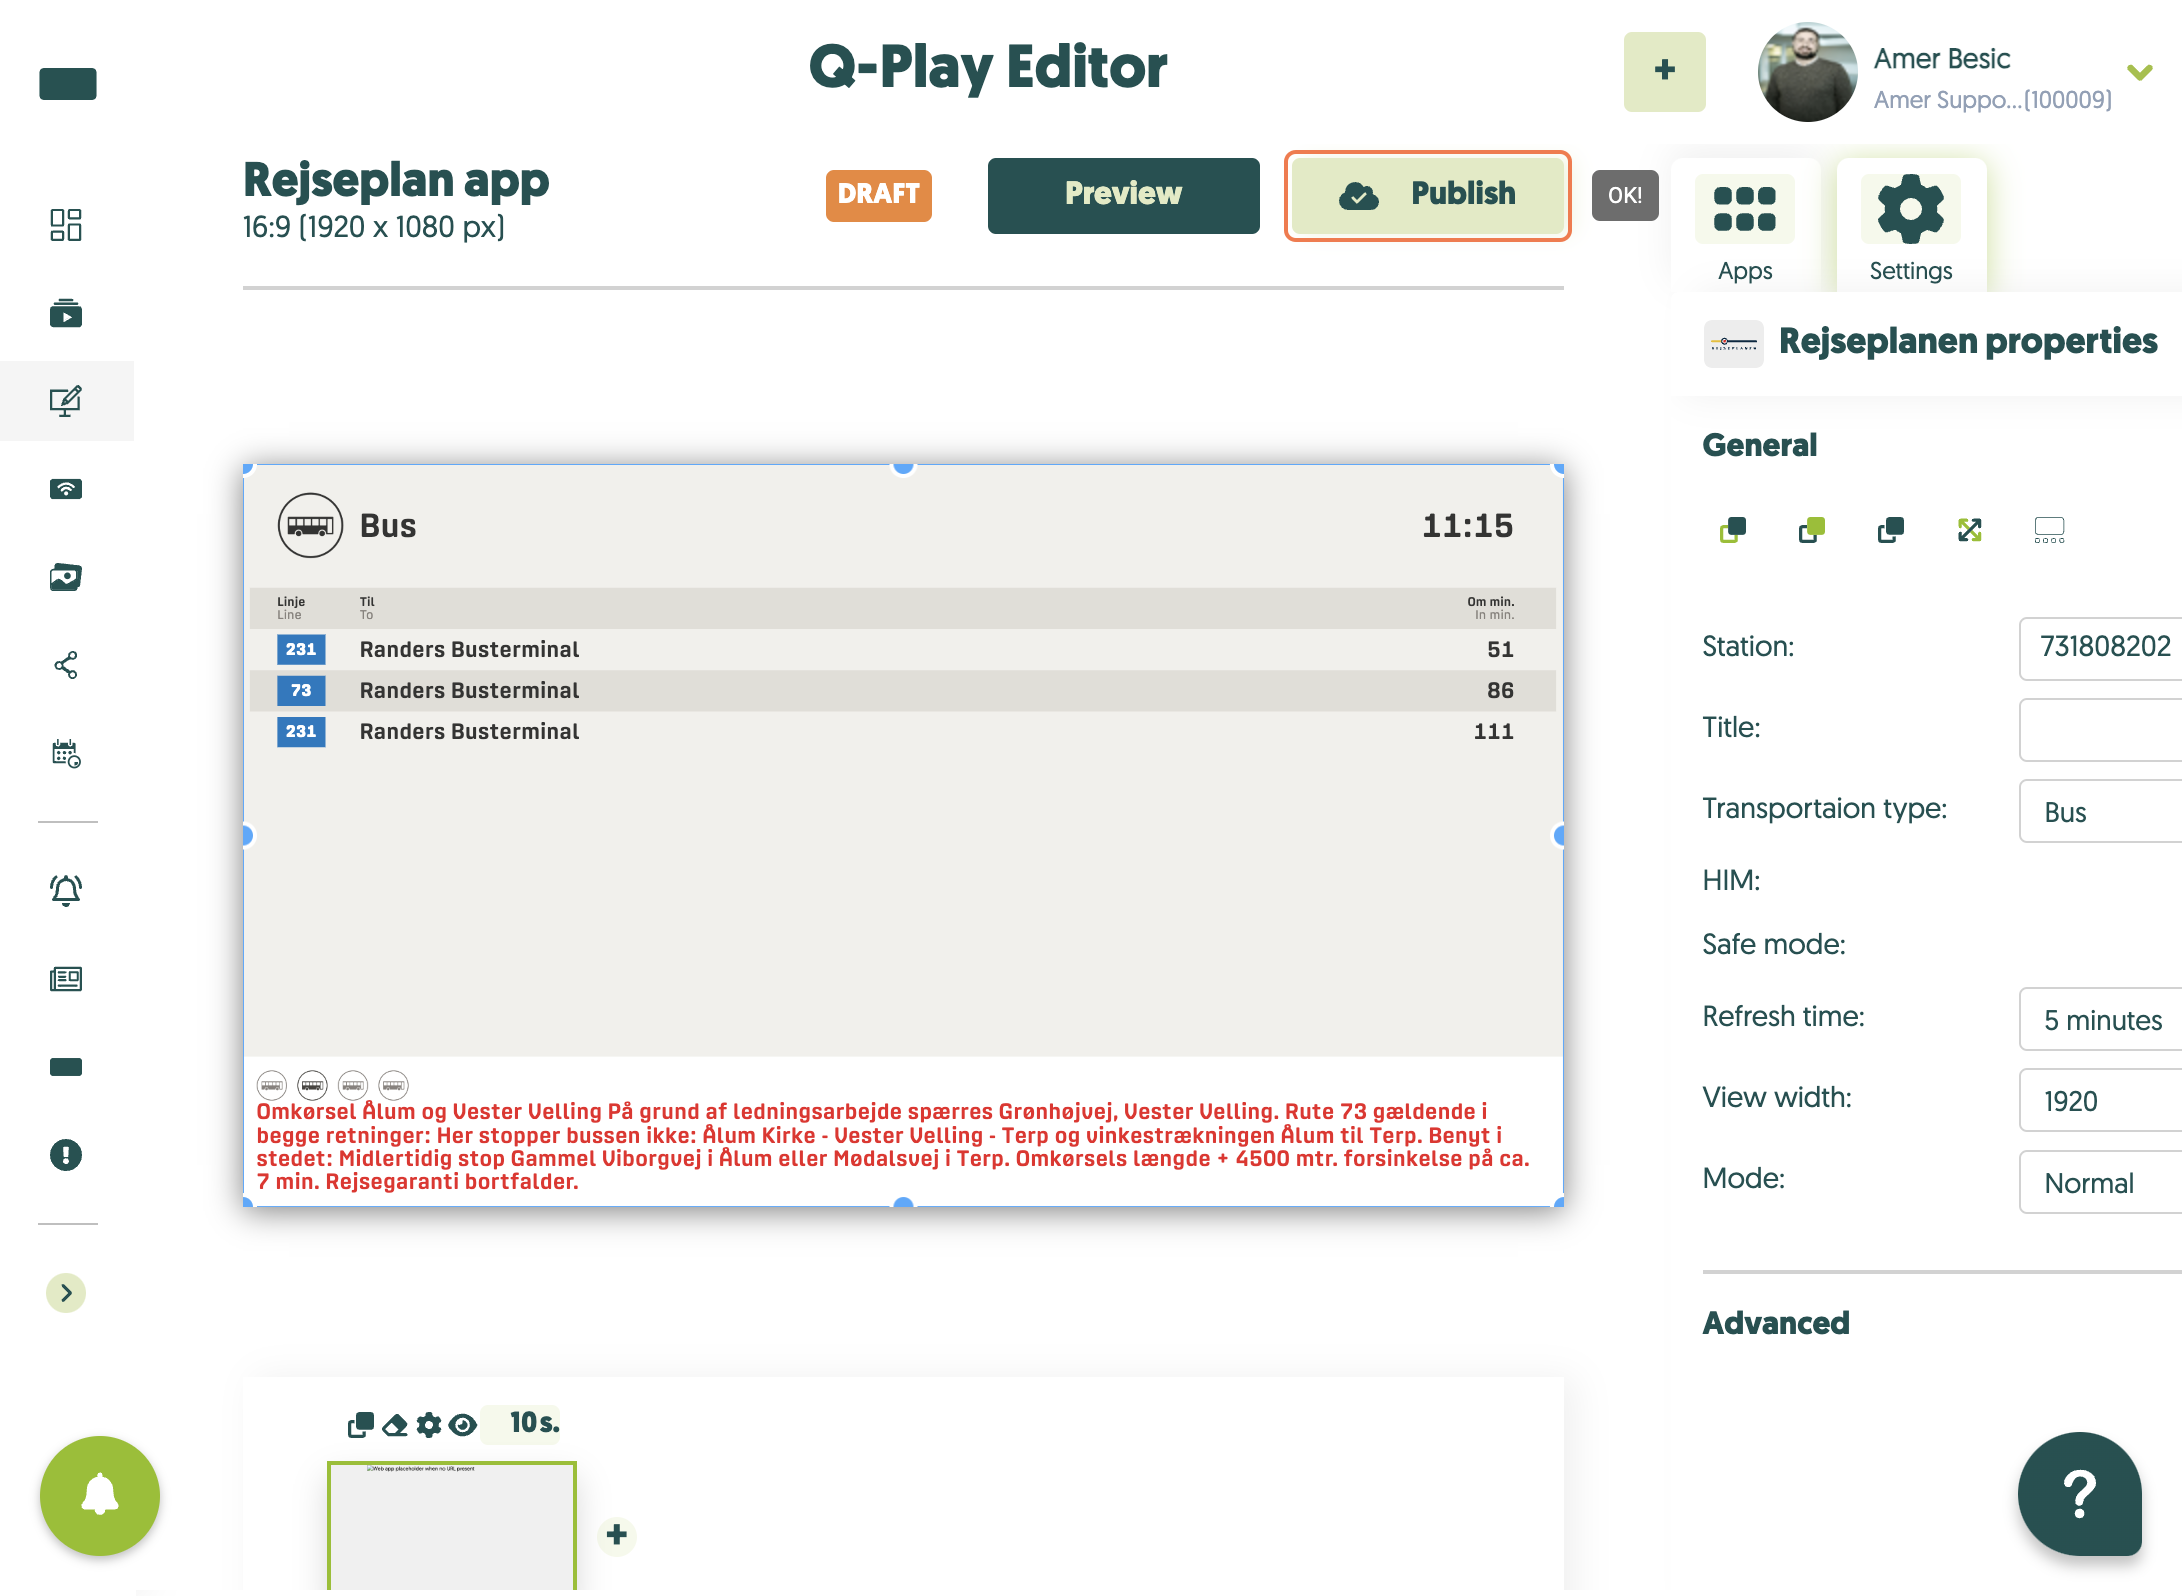Screen dimensions: 2182x1596
Task: Click the Station input field
Action: point(2101,648)
